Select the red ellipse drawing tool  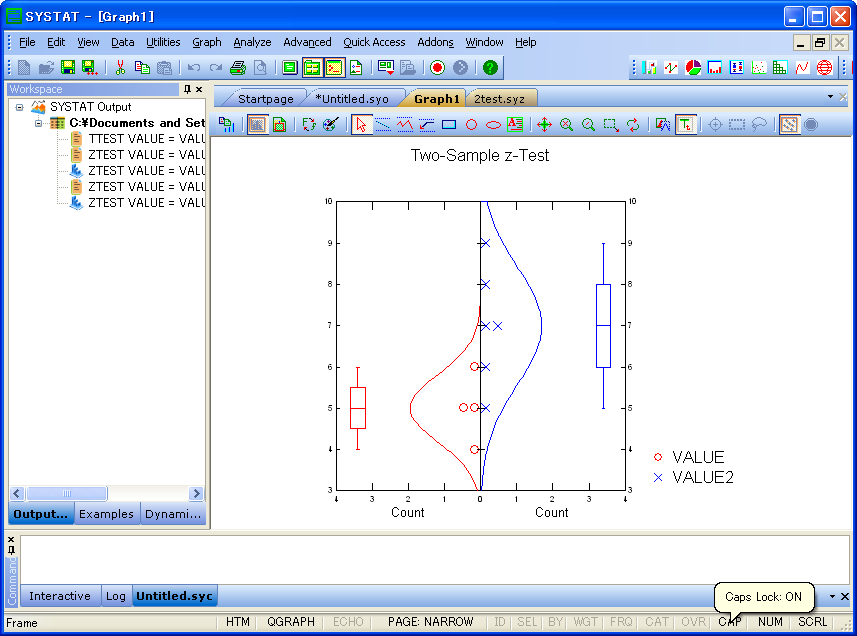click(x=493, y=125)
